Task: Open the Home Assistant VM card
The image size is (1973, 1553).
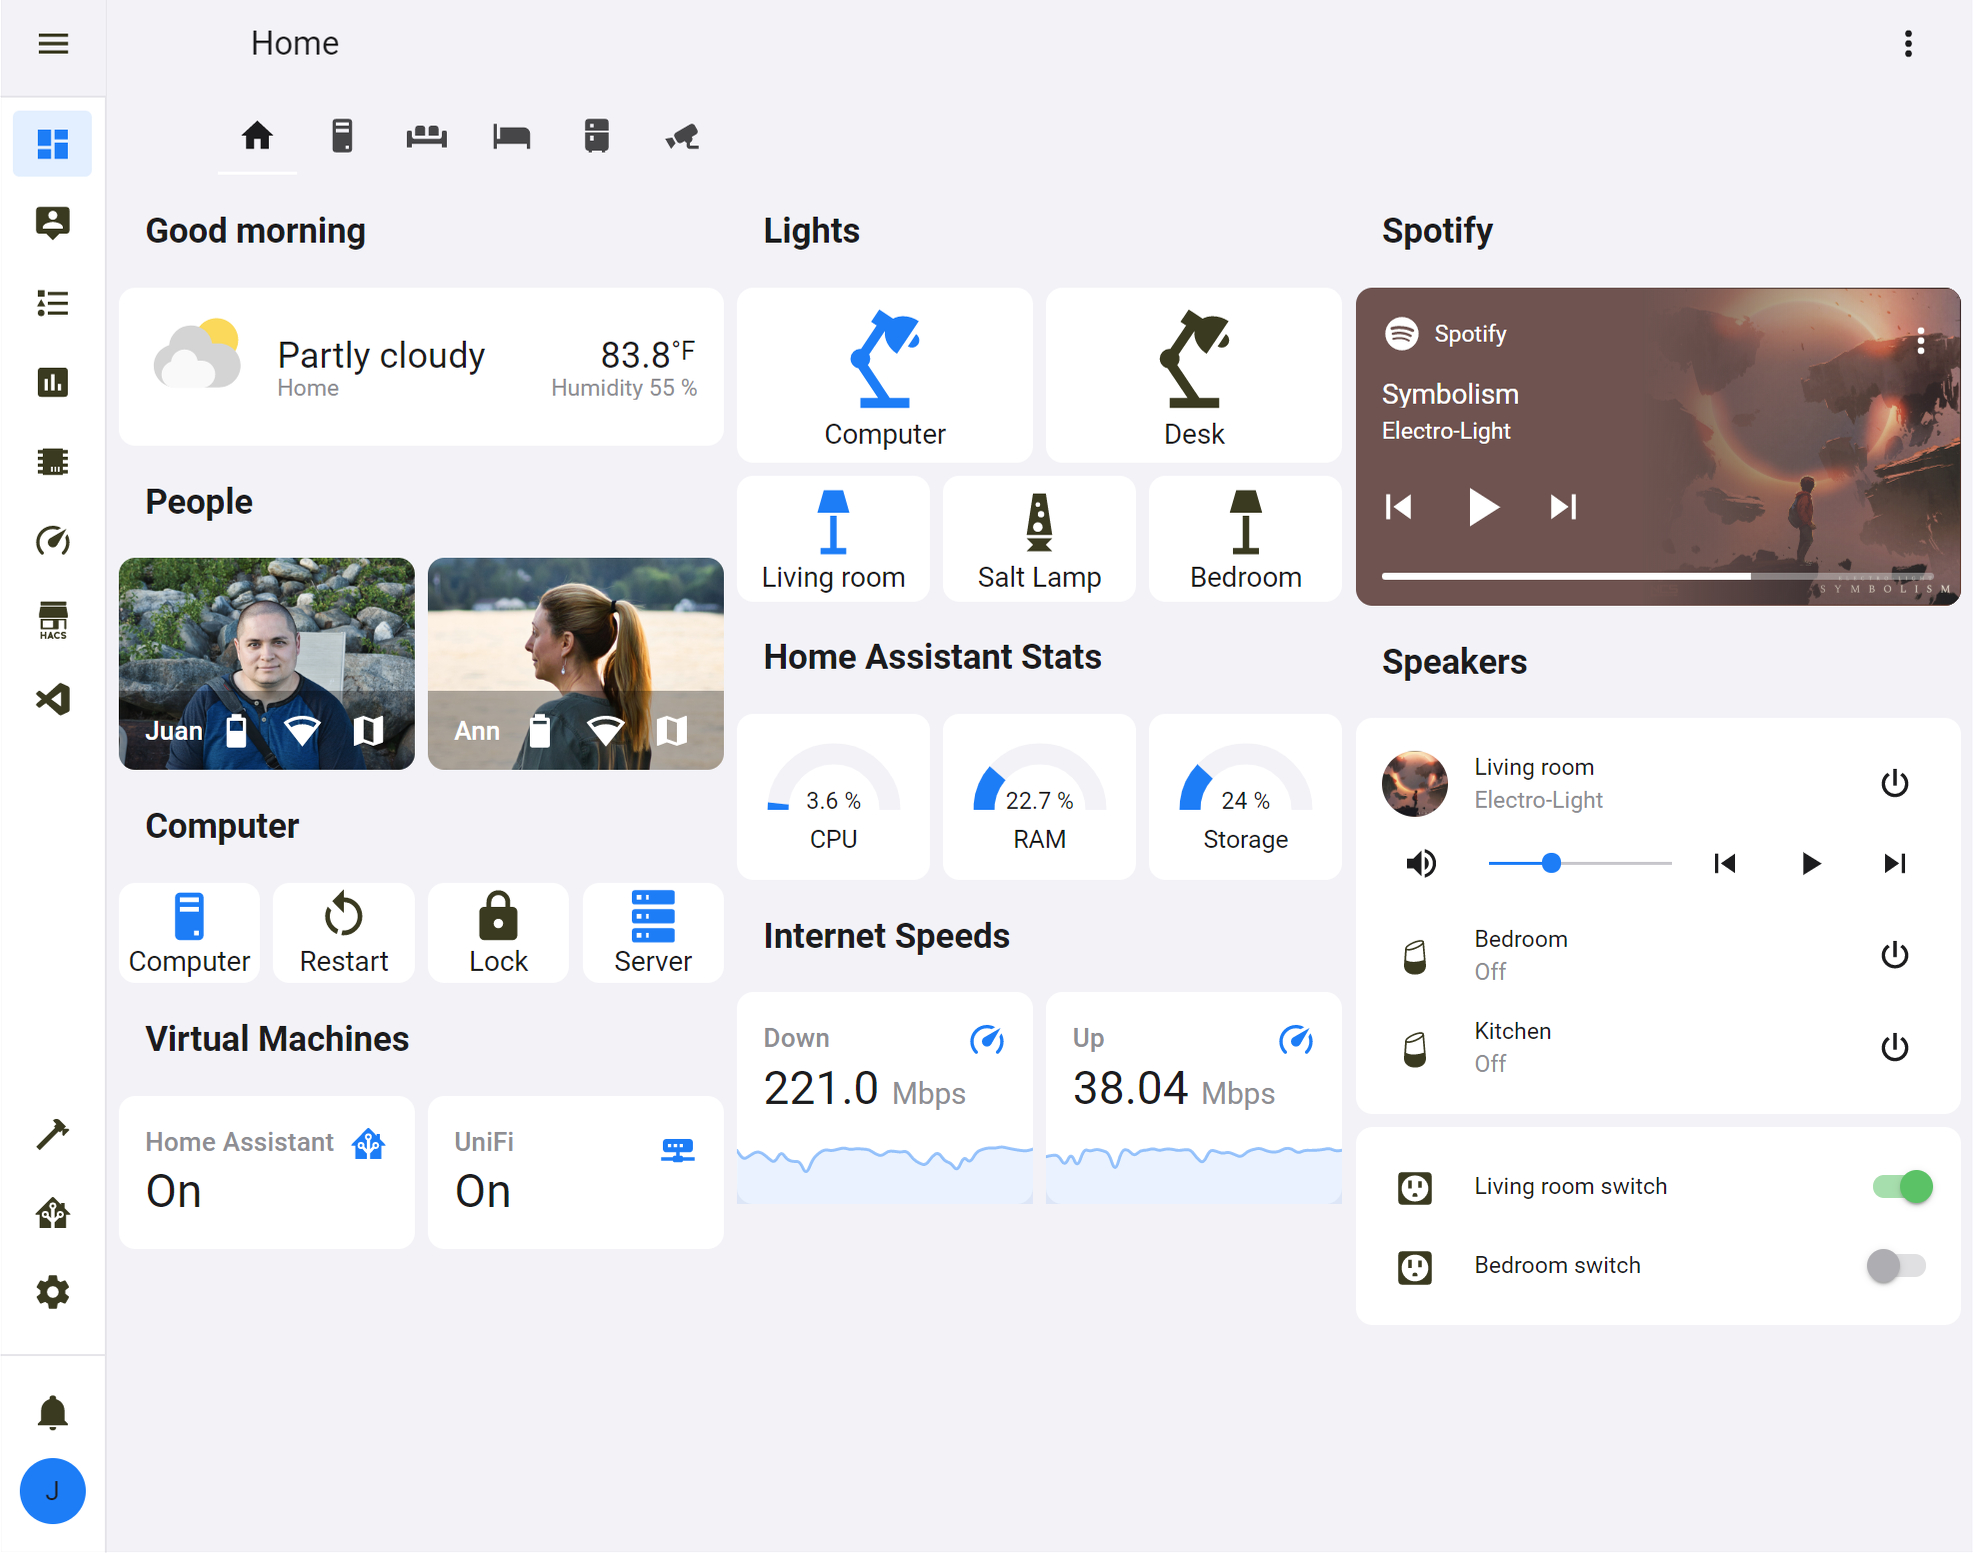Action: click(265, 1172)
